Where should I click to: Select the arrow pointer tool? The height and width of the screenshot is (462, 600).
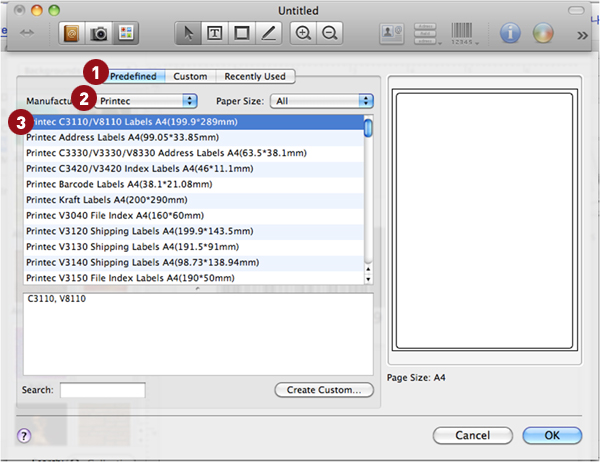click(x=188, y=33)
